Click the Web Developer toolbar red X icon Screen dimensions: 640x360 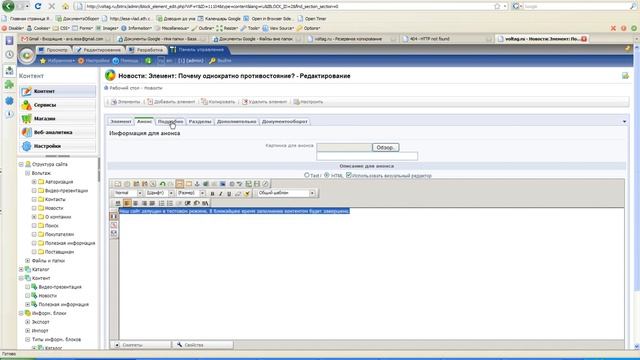point(613,28)
